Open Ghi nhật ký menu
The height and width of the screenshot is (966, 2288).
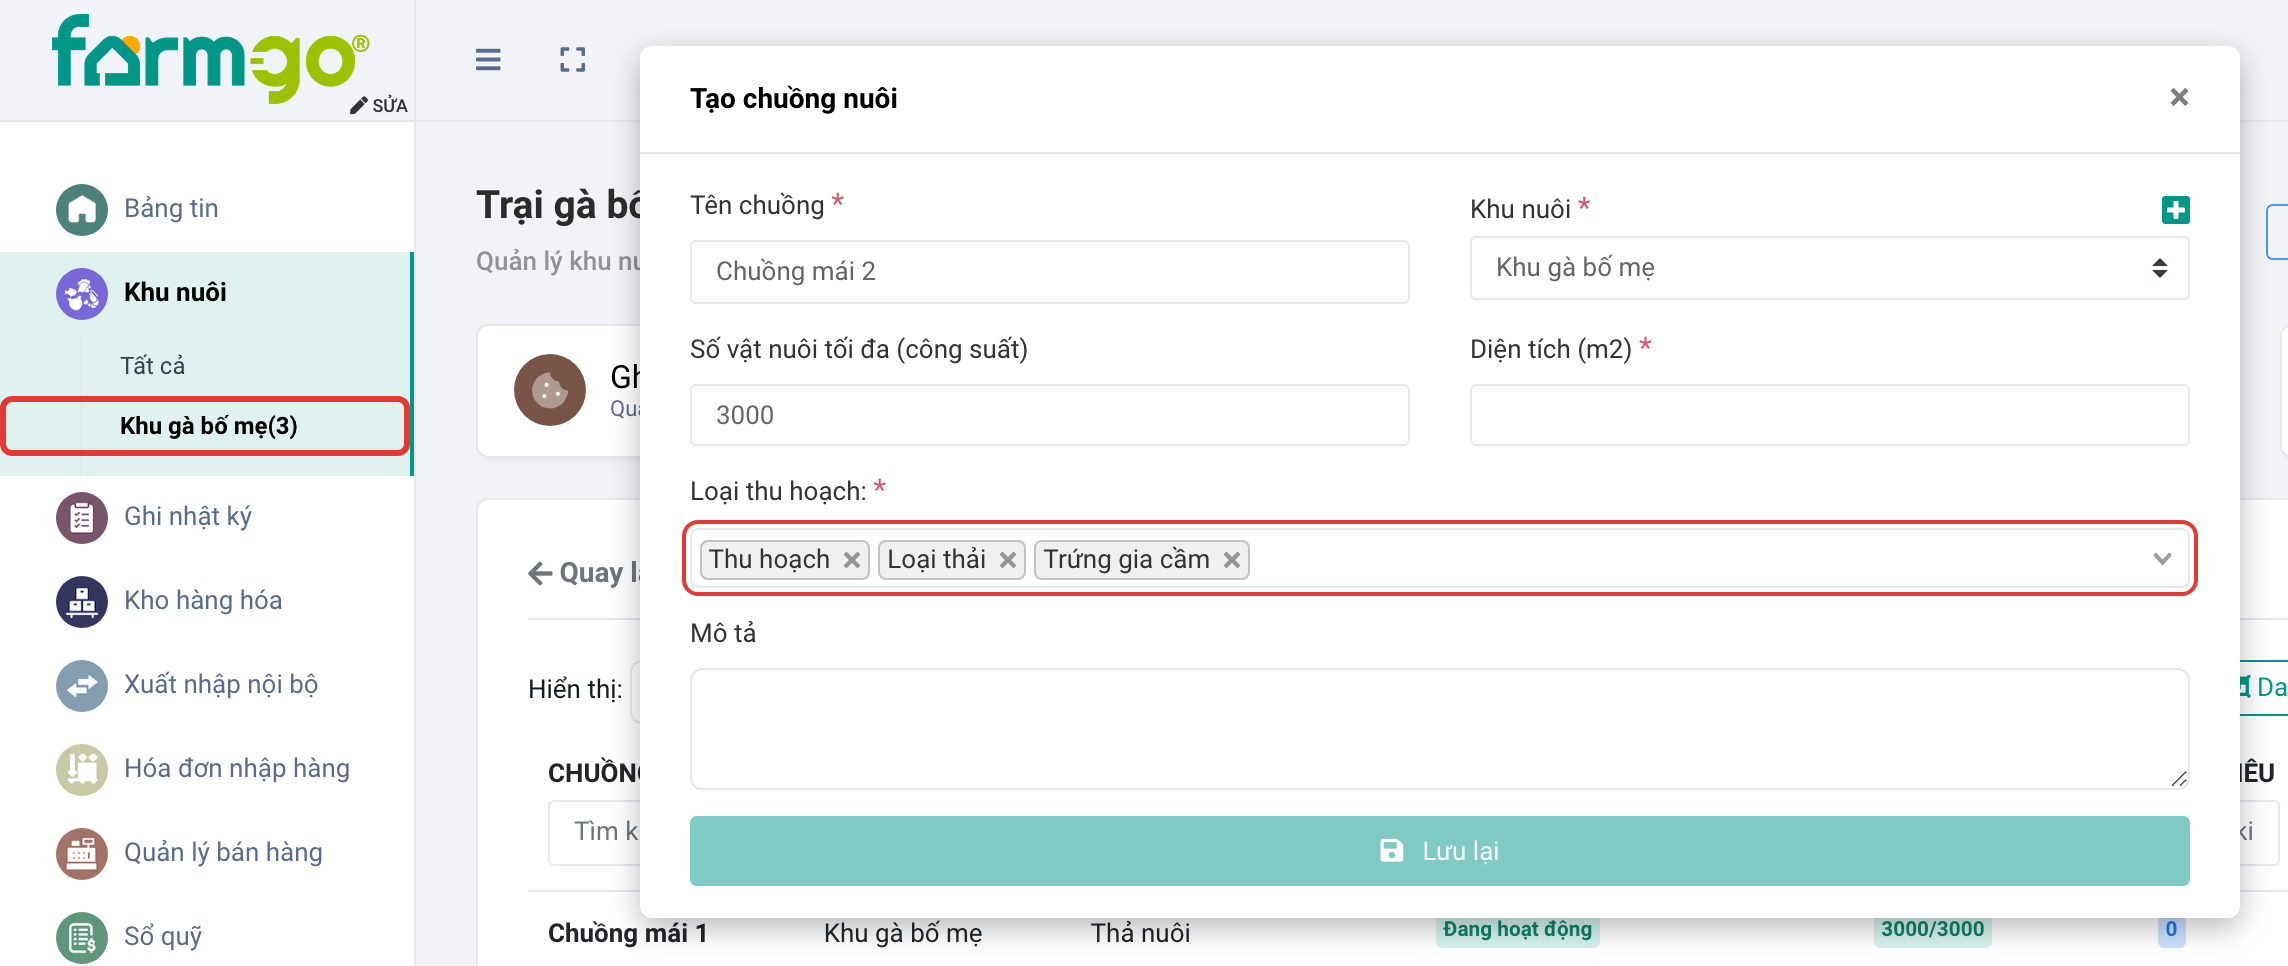tap(188, 517)
